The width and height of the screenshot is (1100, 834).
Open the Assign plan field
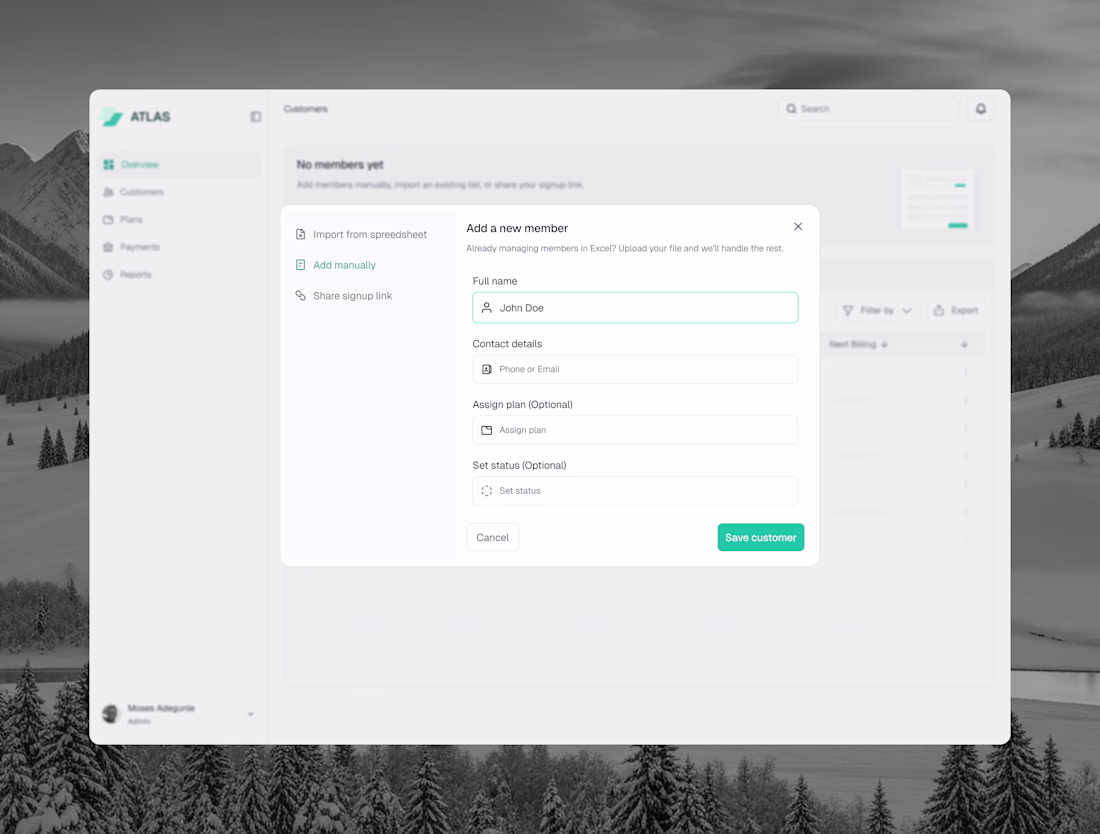click(635, 430)
